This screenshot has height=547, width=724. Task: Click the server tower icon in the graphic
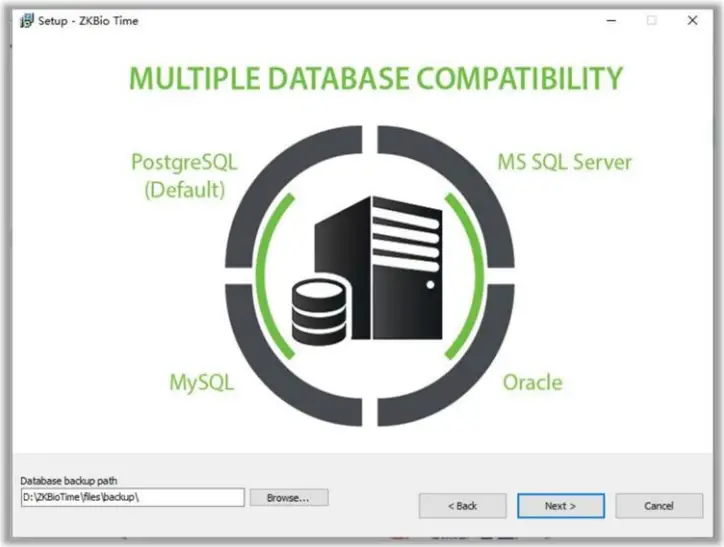[x=379, y=268]
